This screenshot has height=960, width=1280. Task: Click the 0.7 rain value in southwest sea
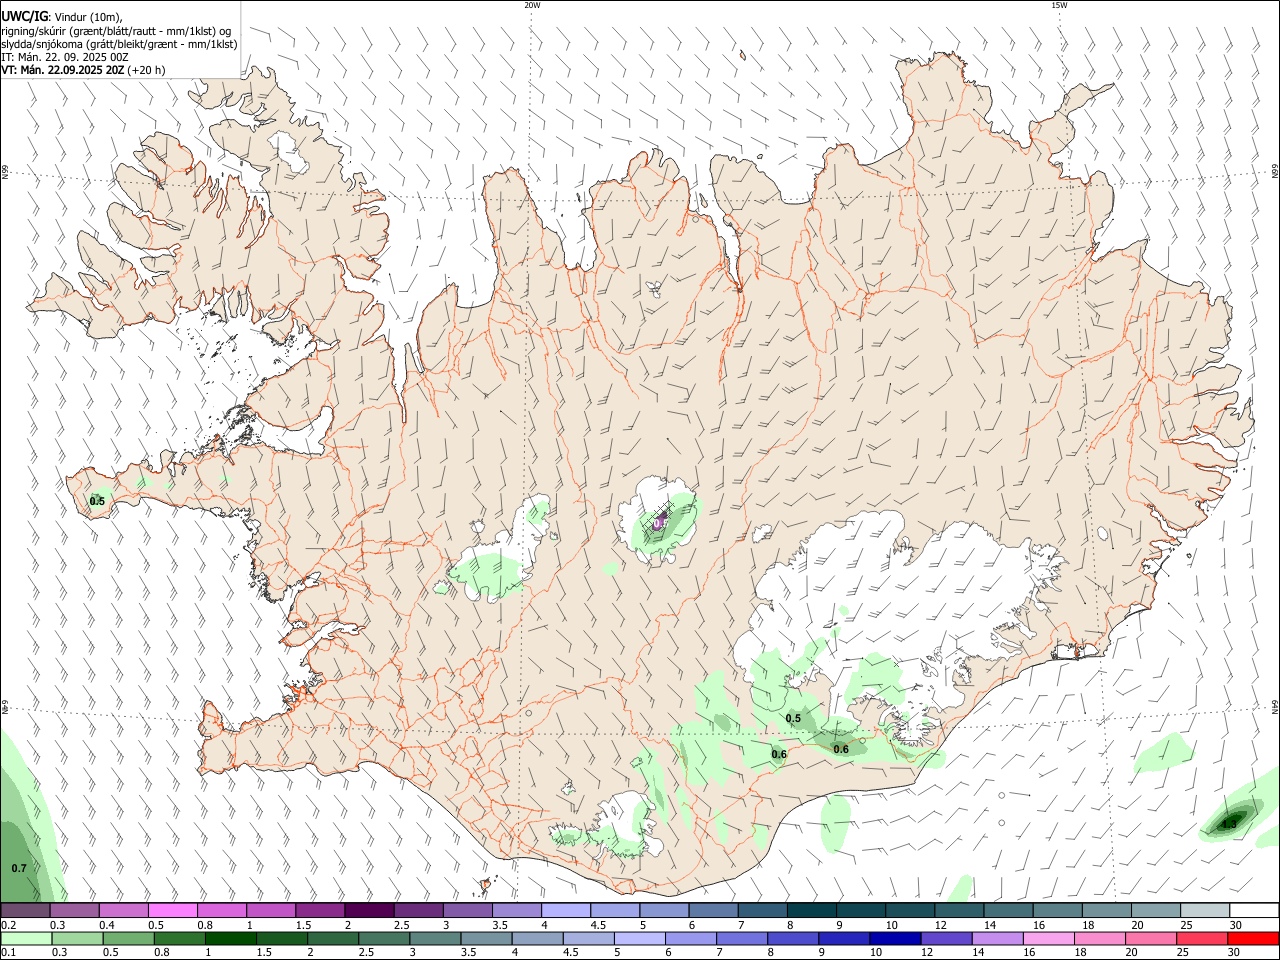coord(19,868)
